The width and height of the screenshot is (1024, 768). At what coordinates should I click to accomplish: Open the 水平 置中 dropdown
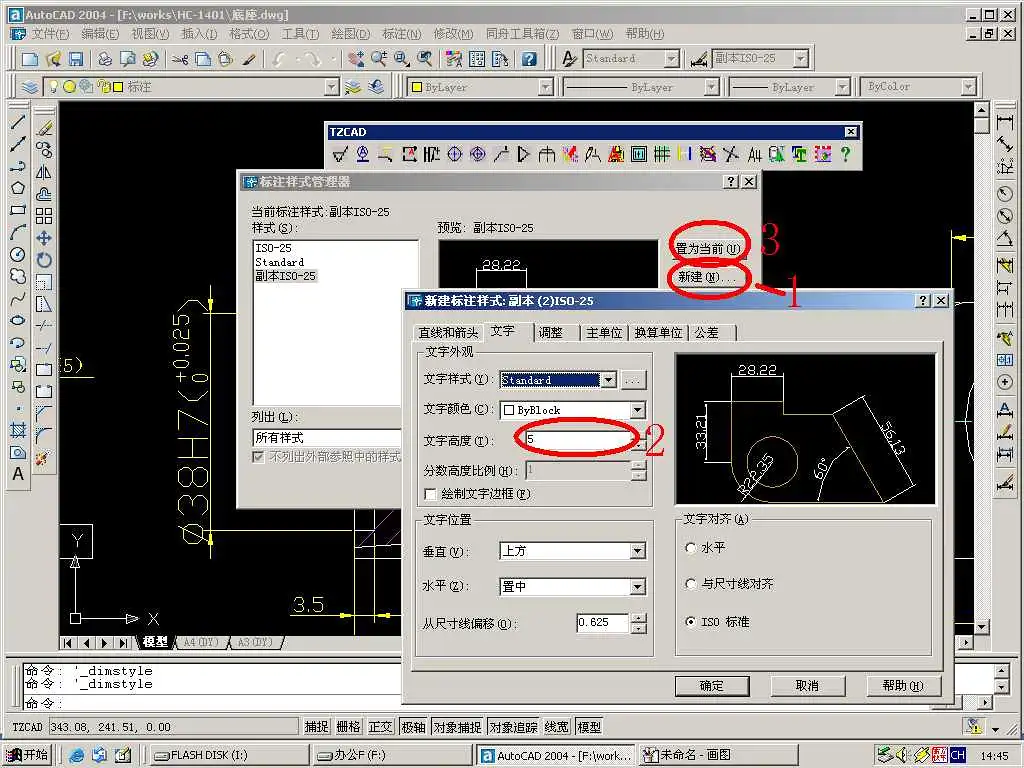pyautogui.click(x=637, y=586)
